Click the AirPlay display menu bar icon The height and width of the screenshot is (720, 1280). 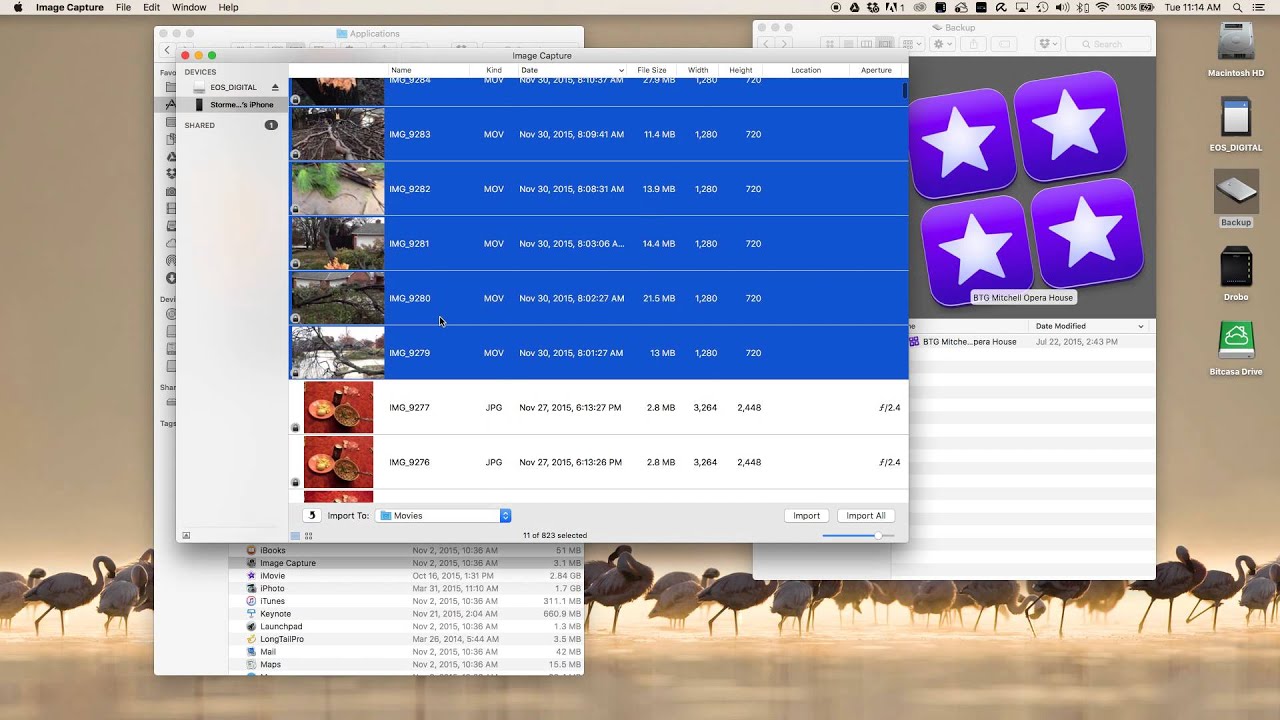click(x=1022, y=7)
